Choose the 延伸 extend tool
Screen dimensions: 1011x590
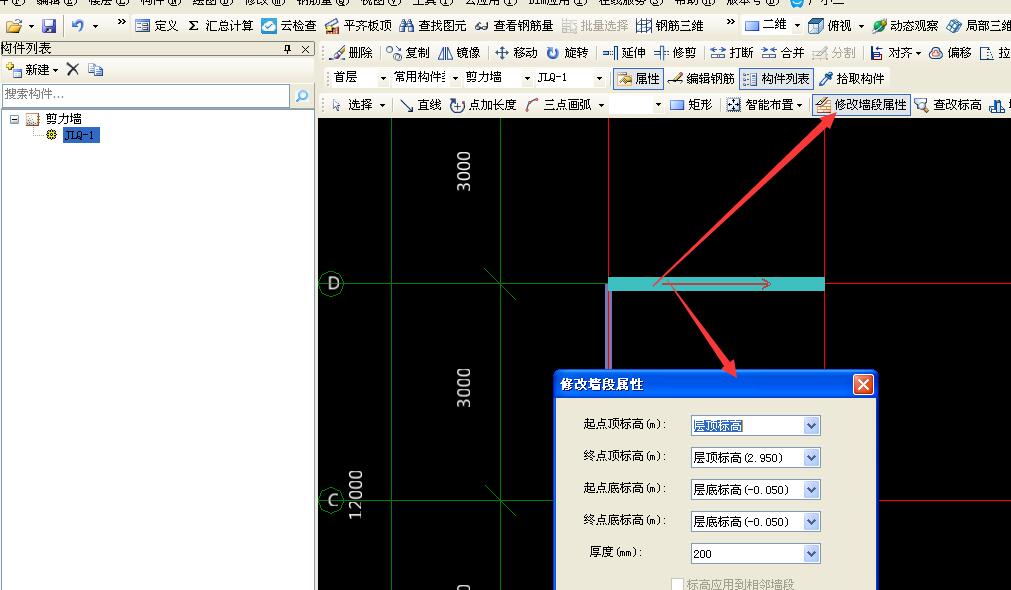point(624,53)
